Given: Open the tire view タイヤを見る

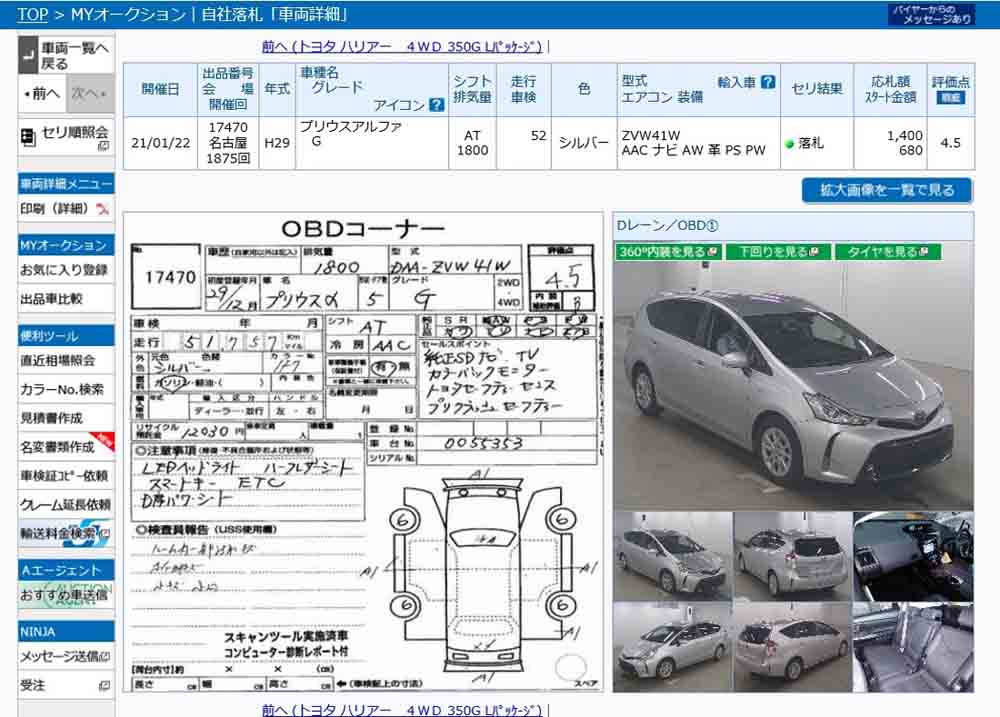Looking at the screenshot, I should click(887, 252).
